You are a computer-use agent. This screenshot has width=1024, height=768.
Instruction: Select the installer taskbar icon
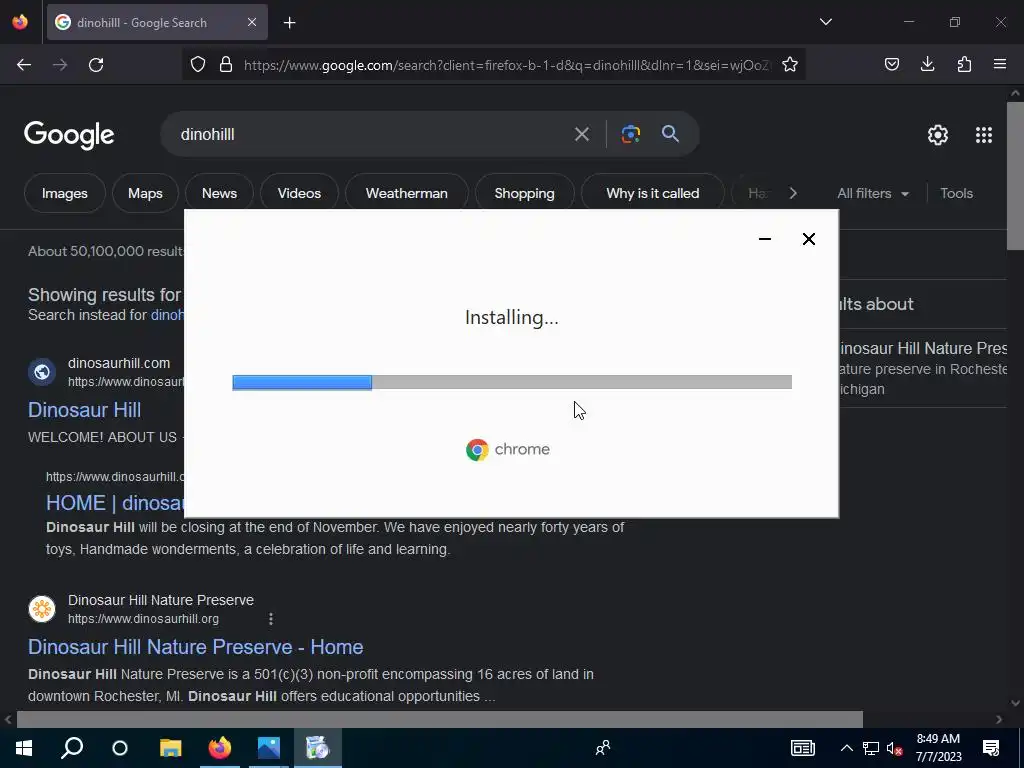318,748
